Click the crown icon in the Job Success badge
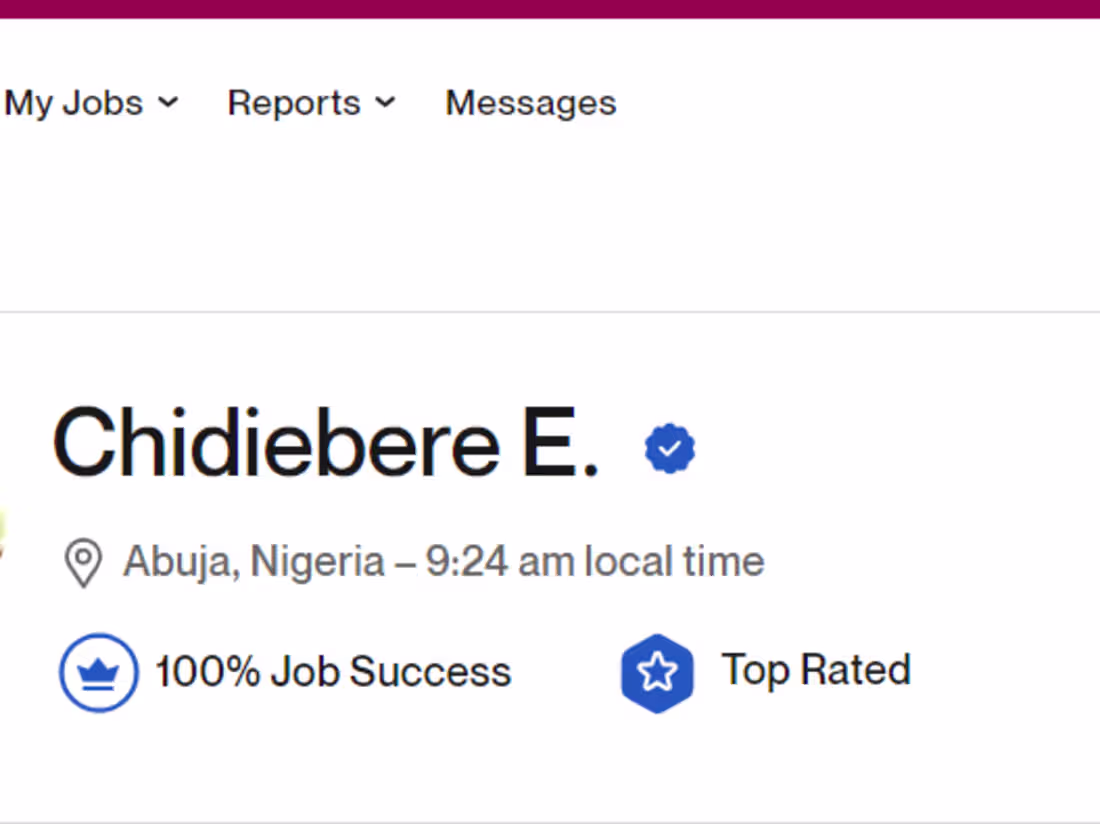The height and width of the screenshot is (824, 1100). coord(98,672)
